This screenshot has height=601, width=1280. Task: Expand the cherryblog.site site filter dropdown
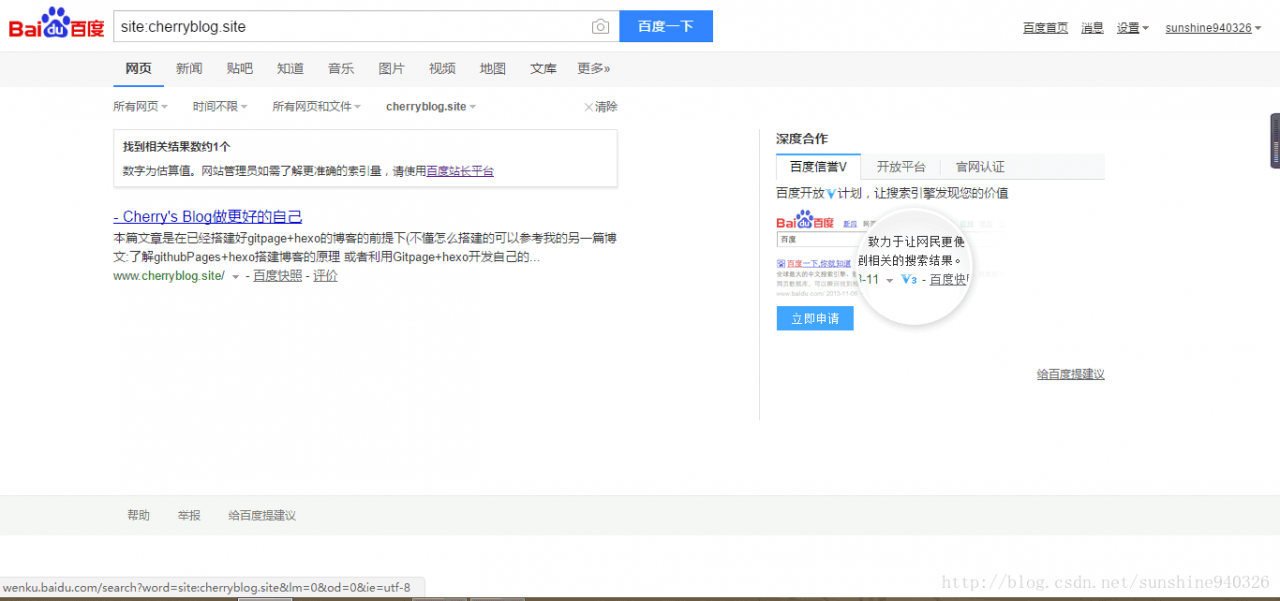[x=431, y=107]
